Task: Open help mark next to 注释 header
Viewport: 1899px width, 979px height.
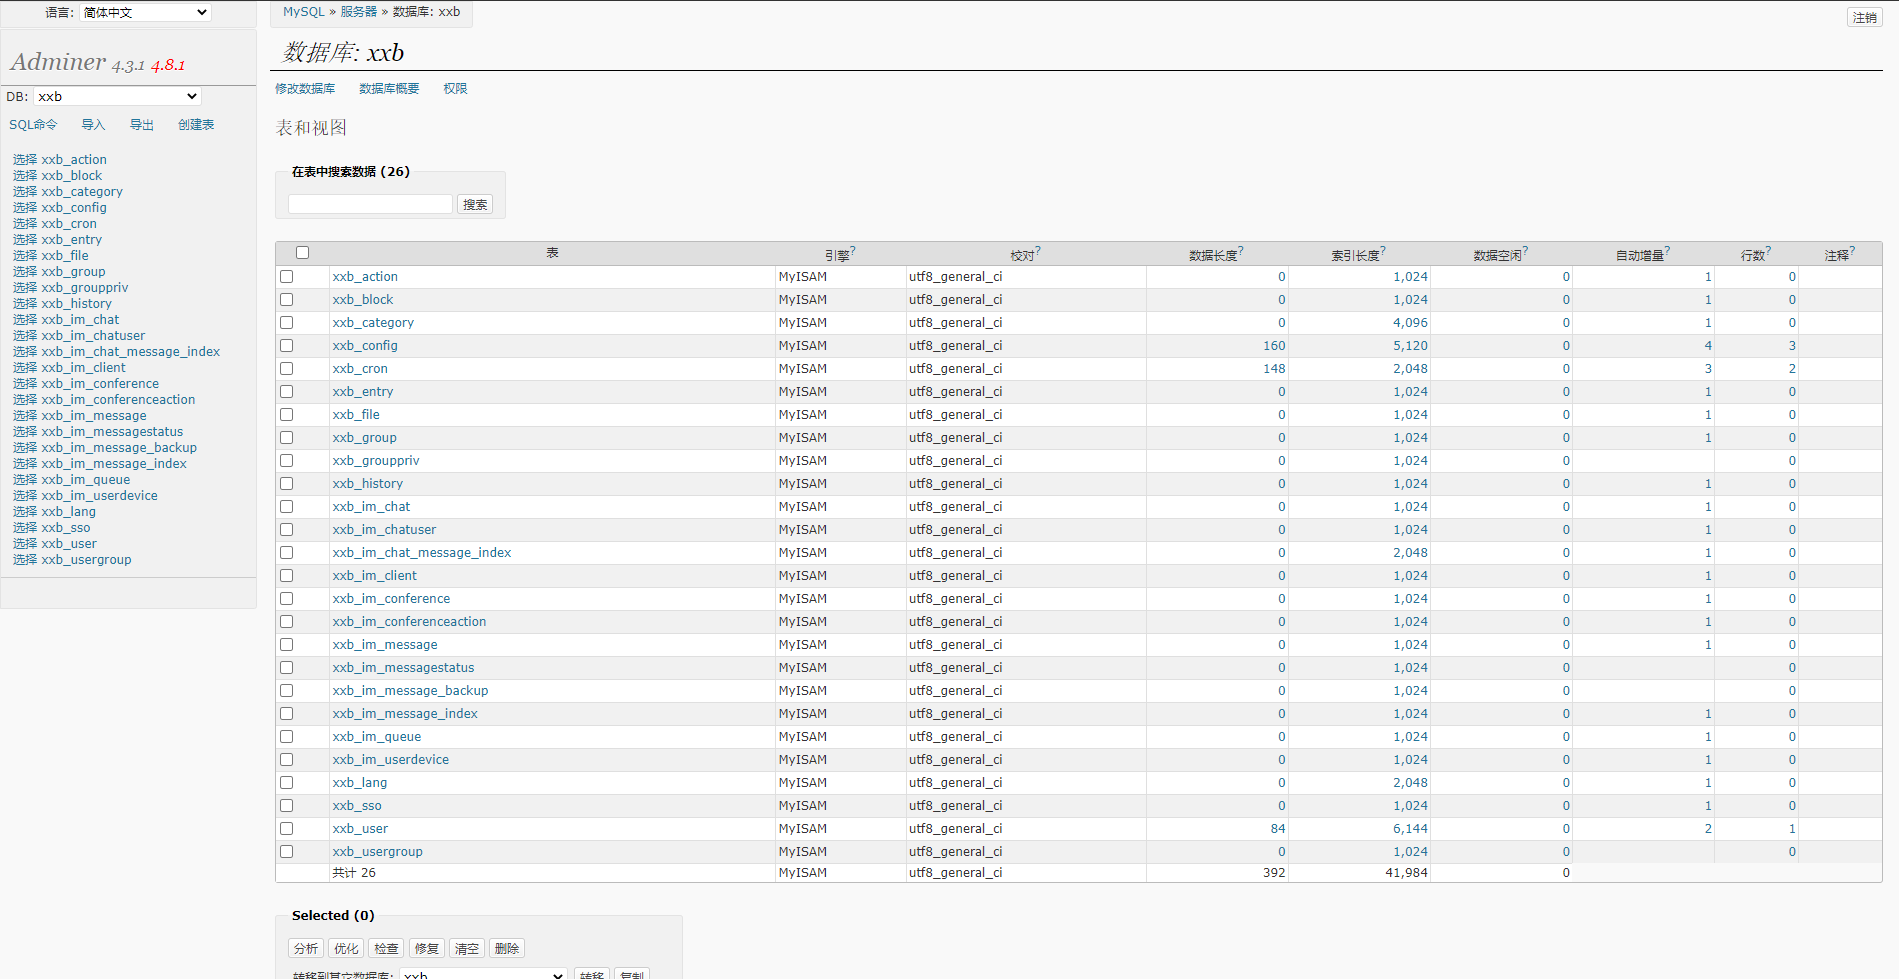Action: [1852, 251]
